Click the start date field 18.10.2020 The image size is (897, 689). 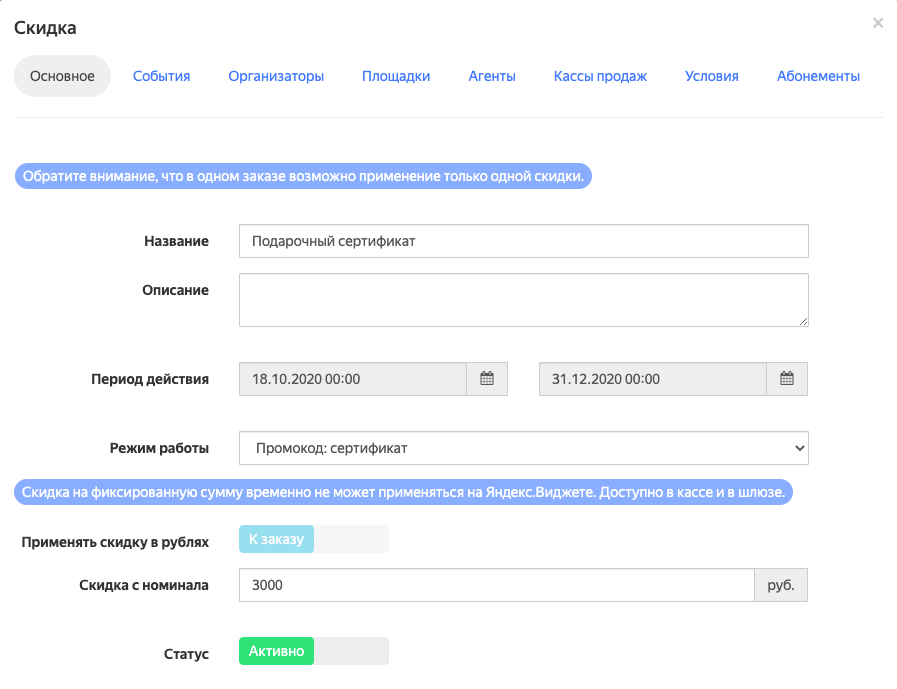tap(353, 379)
